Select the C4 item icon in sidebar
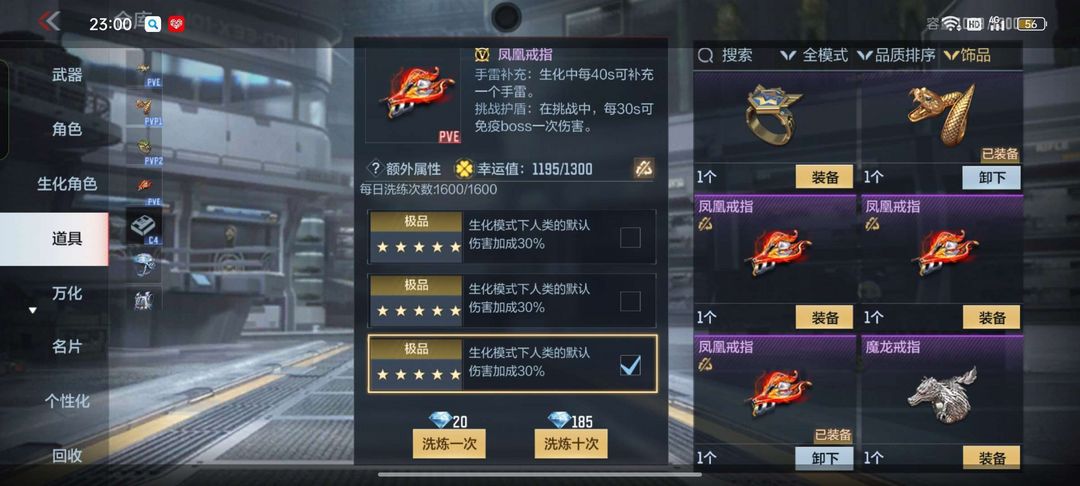Viewport: 1080px width, 486px height. (144, 226)
